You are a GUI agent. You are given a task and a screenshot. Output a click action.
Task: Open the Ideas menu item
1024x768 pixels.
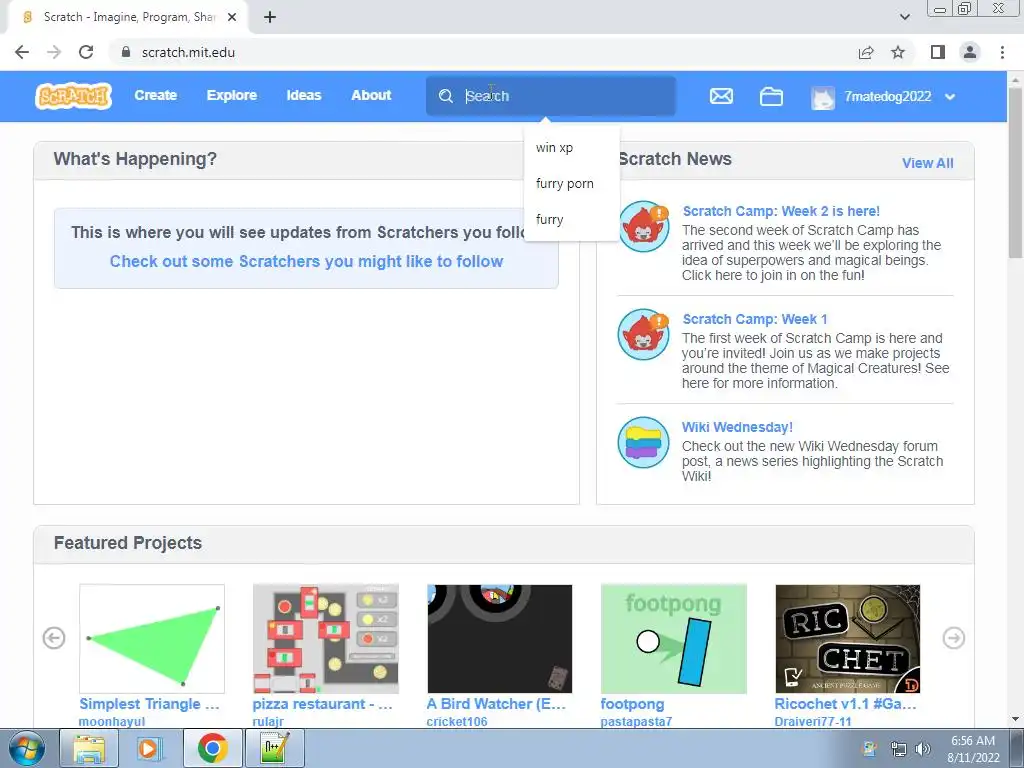[x=304, y=95]
